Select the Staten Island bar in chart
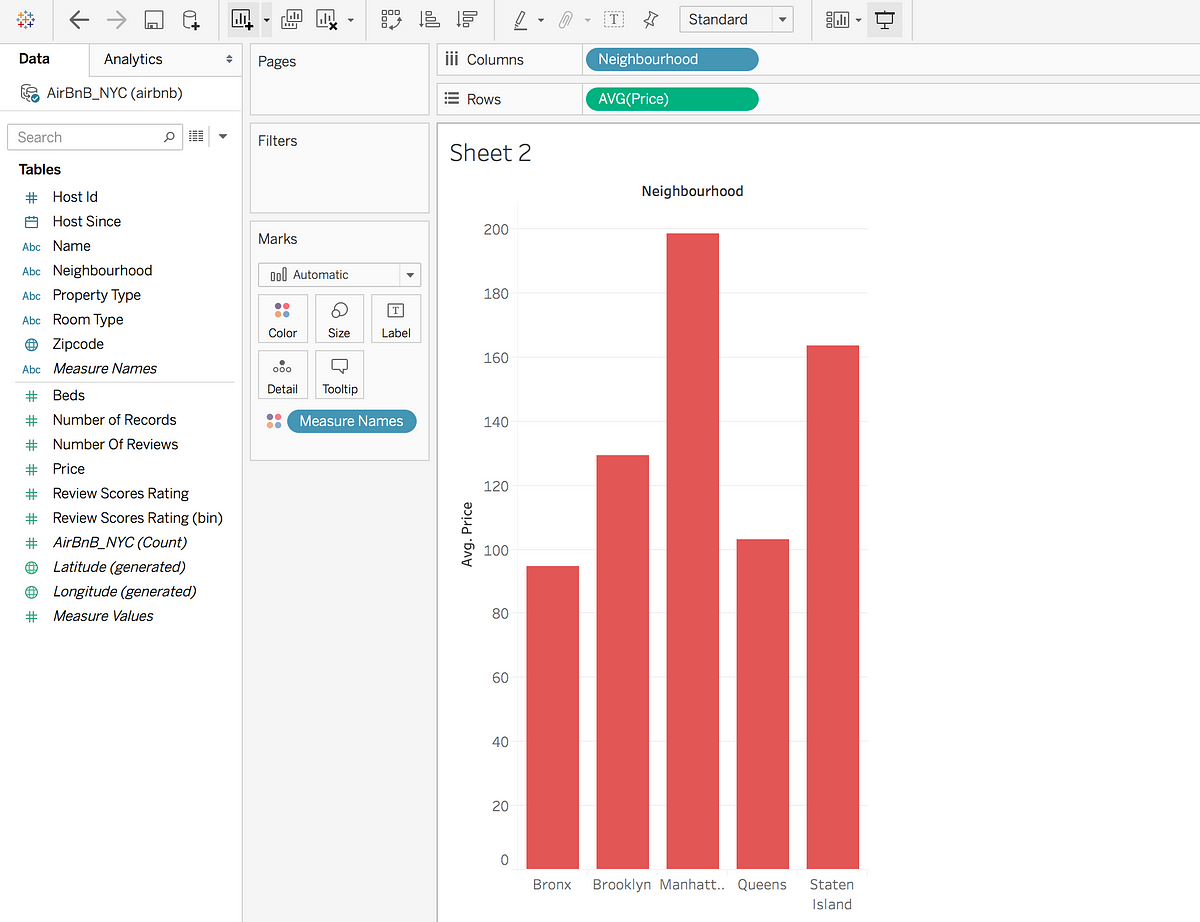 tap(833, 607)
